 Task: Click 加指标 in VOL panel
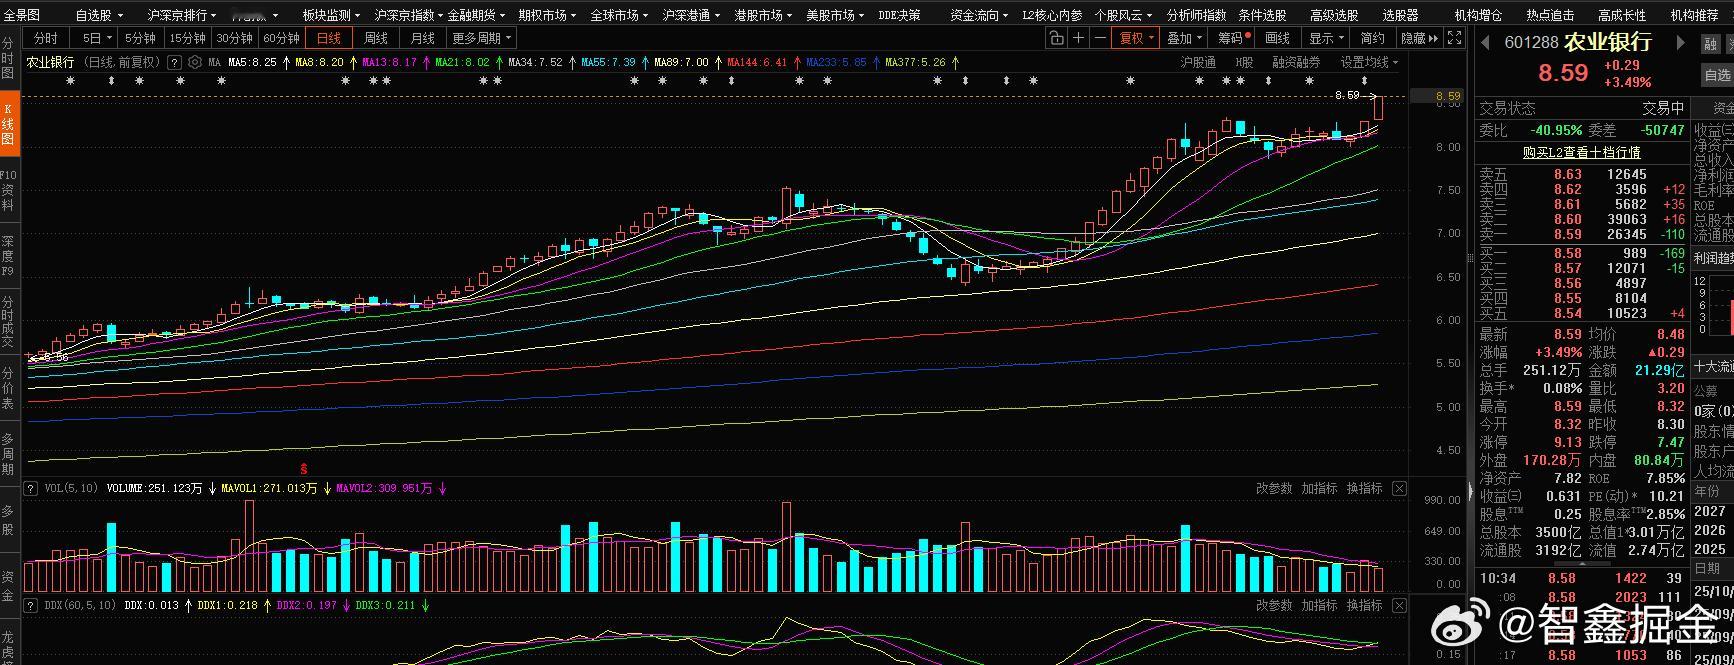click(1319, 488)
